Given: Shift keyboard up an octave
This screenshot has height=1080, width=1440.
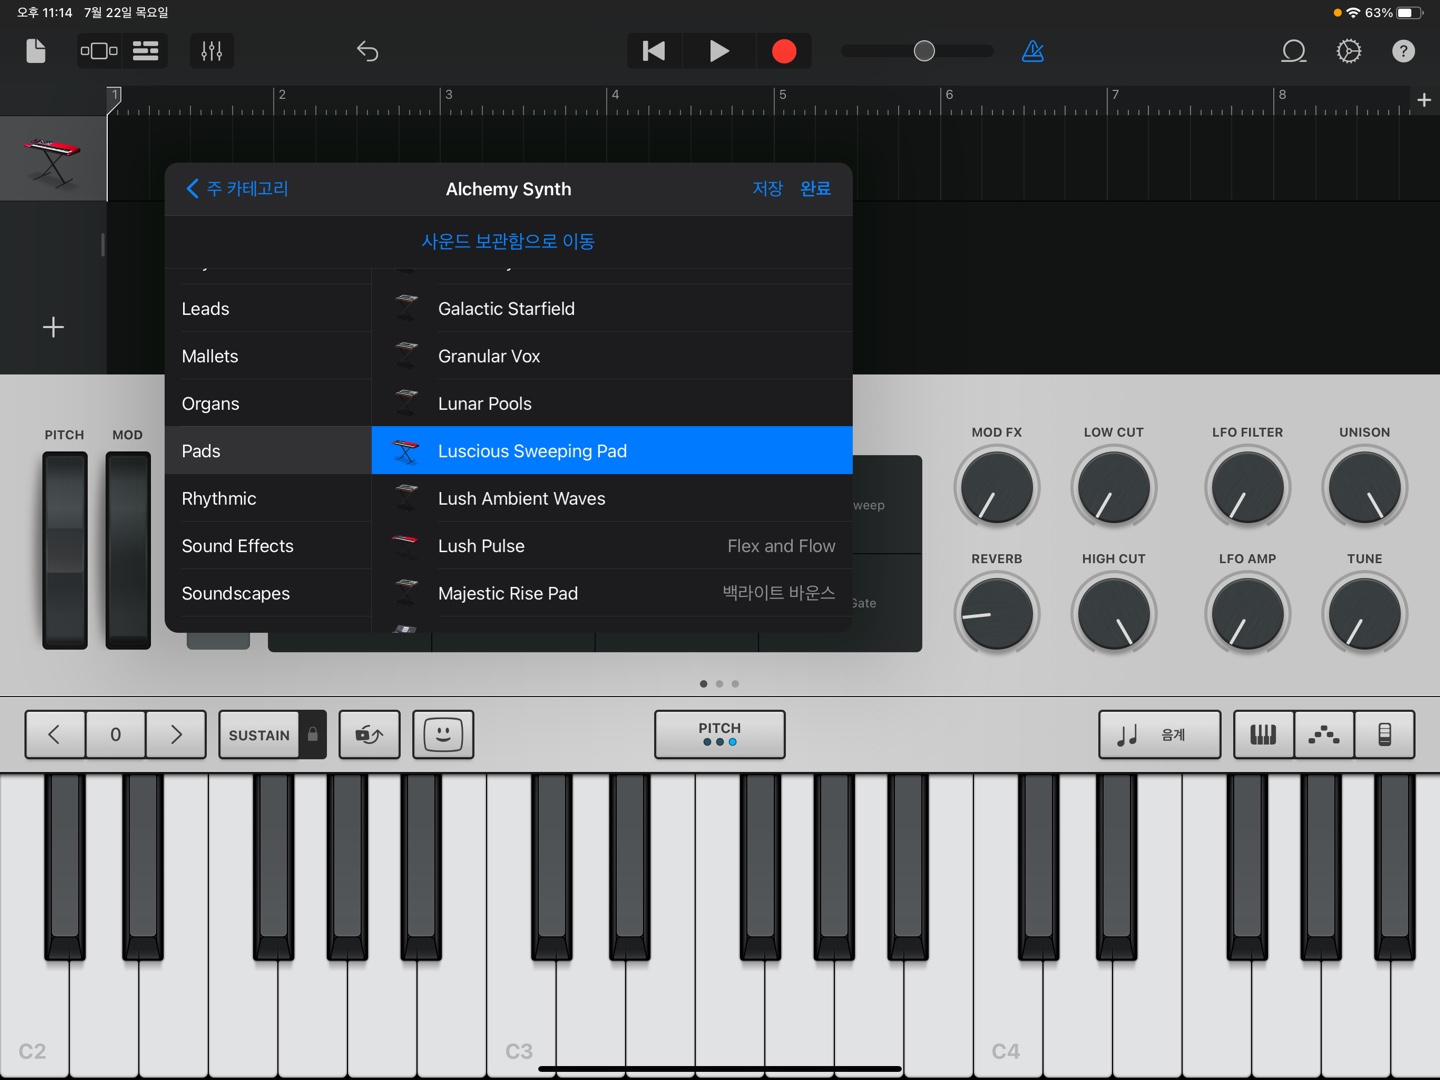Looking at the screenshot, I should (x=176, y=735).
